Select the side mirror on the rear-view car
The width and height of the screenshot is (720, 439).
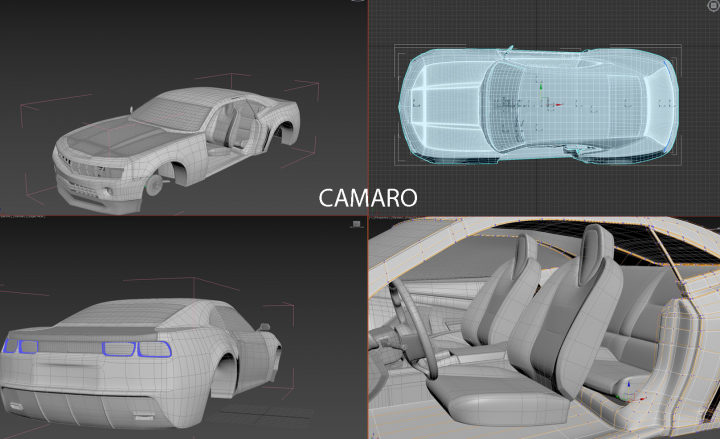coord(264,327)
